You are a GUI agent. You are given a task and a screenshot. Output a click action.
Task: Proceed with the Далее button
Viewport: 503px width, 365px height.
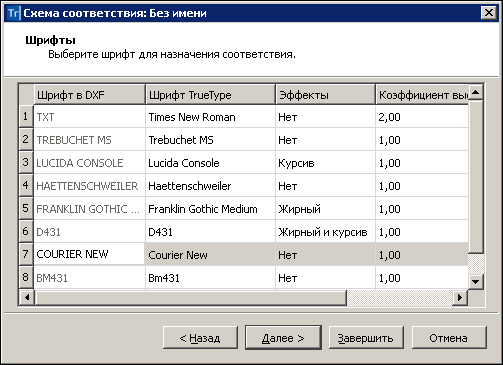click(283, 338)
